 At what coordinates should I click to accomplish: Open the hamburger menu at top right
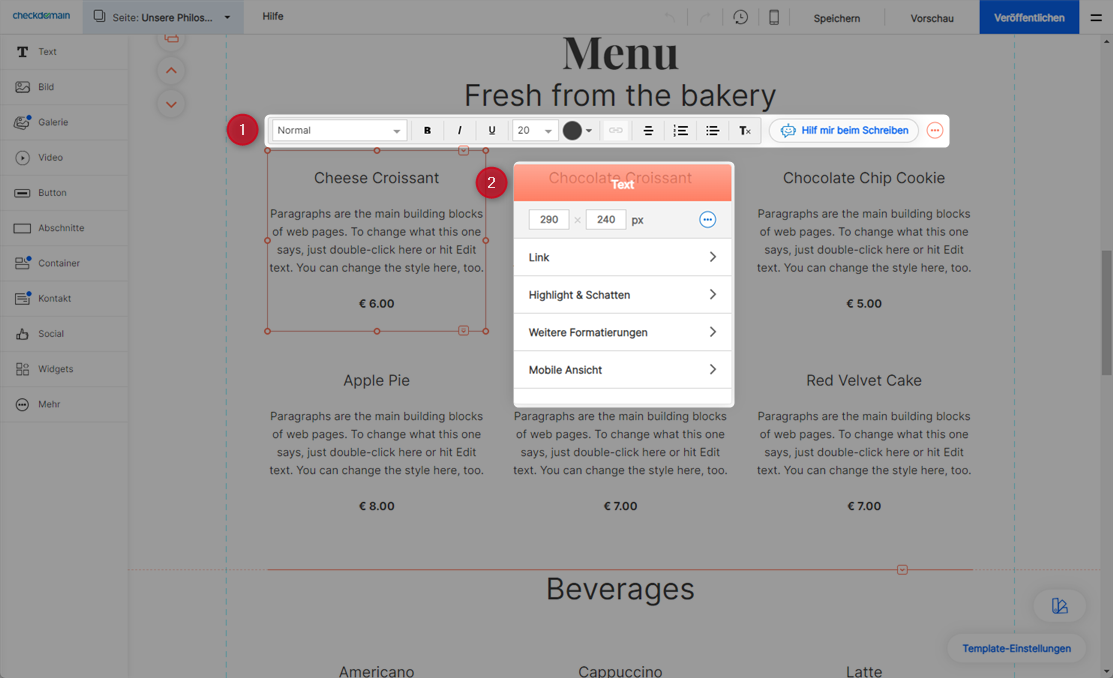1096,18
